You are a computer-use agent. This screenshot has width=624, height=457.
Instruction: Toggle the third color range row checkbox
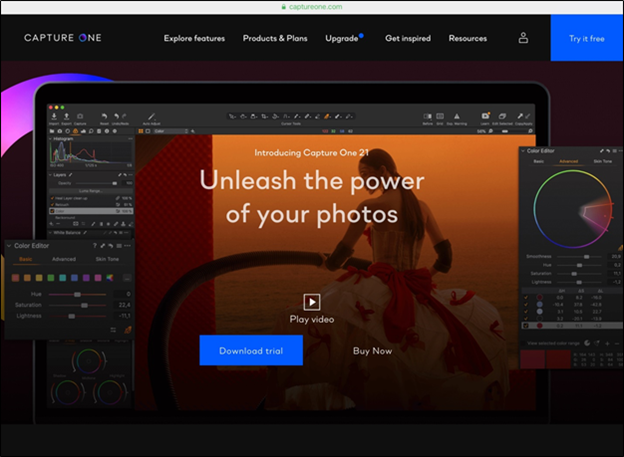tap(526, 311)
